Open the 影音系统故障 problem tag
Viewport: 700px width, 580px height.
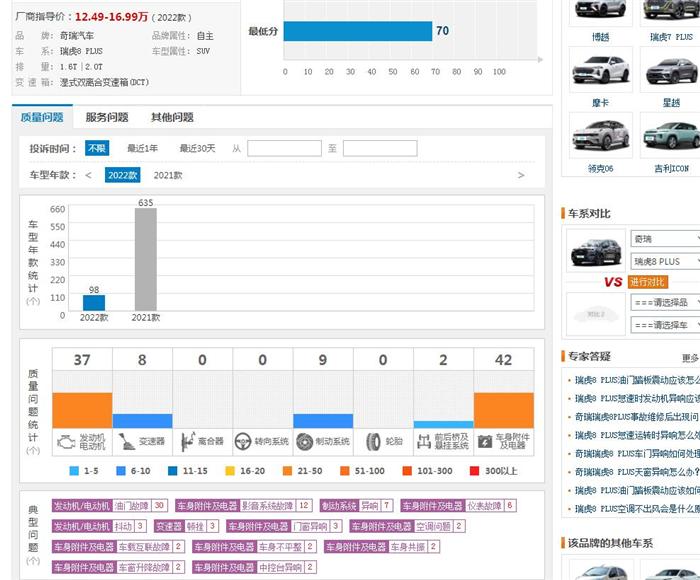pos(243,505)
